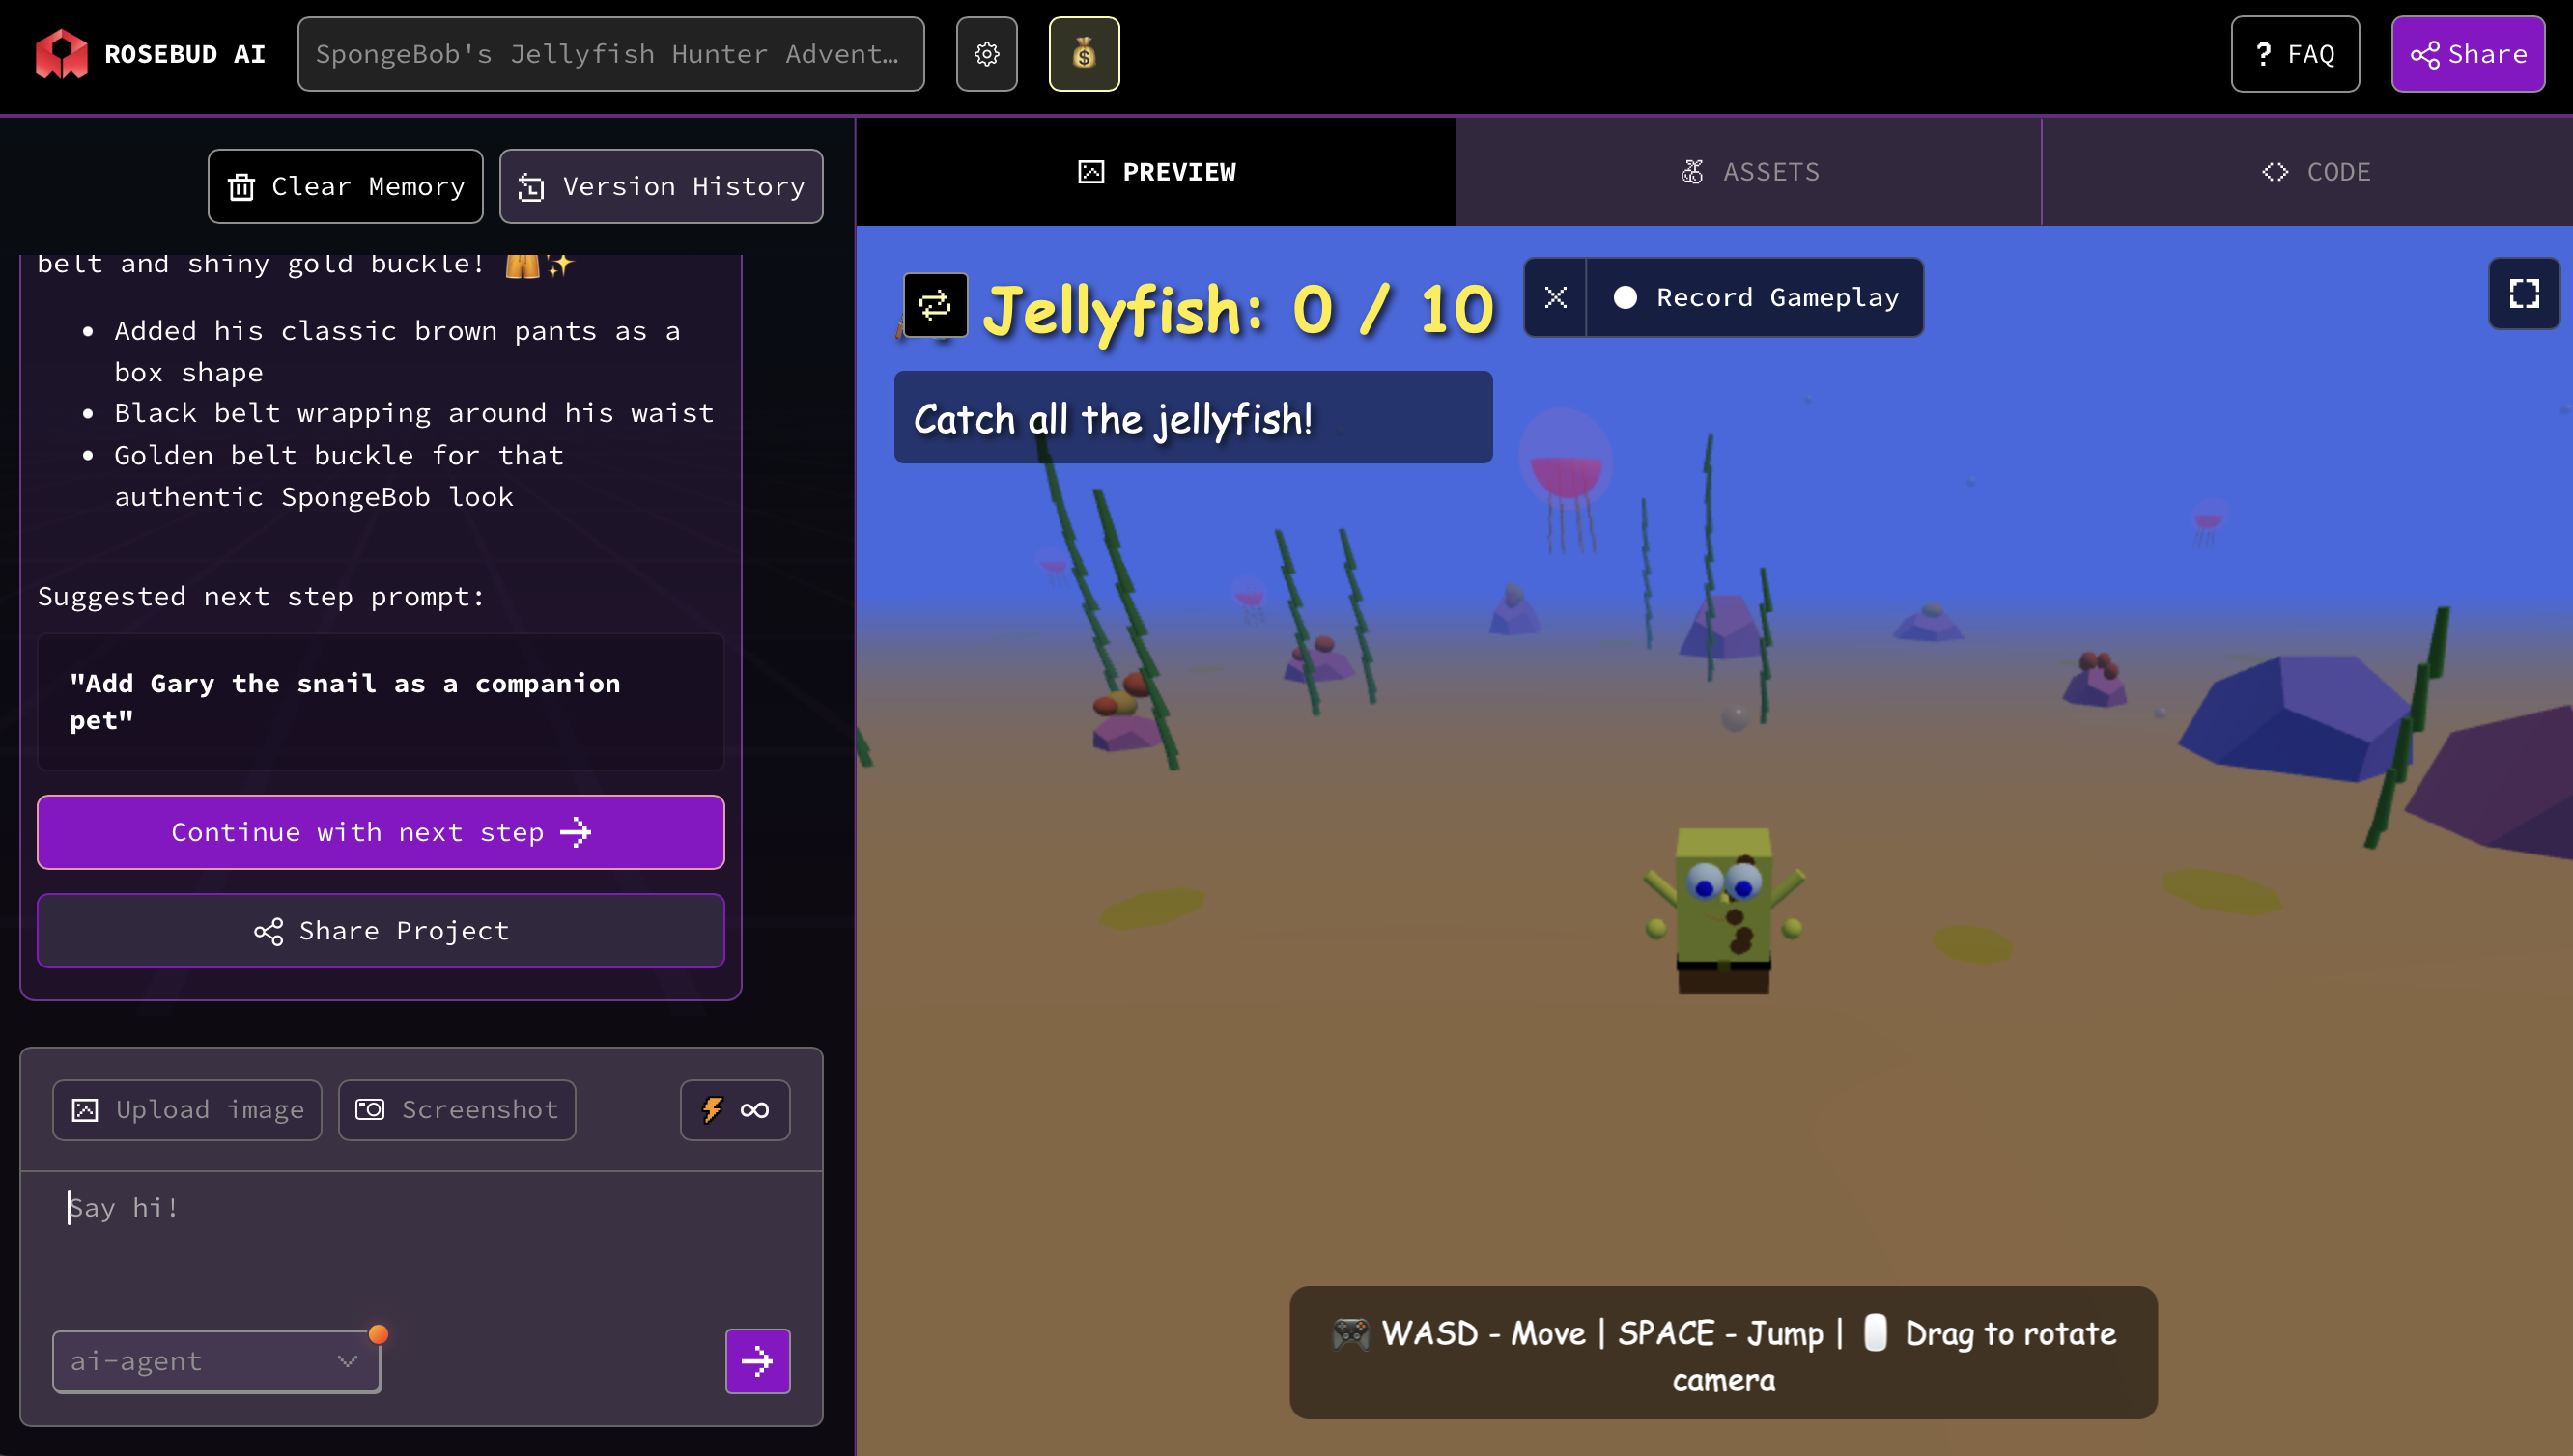Expand the ai-agent dropdown
This screenshot has height=1456, width=2573.
pyautogui.click(x=216, y=1360)
